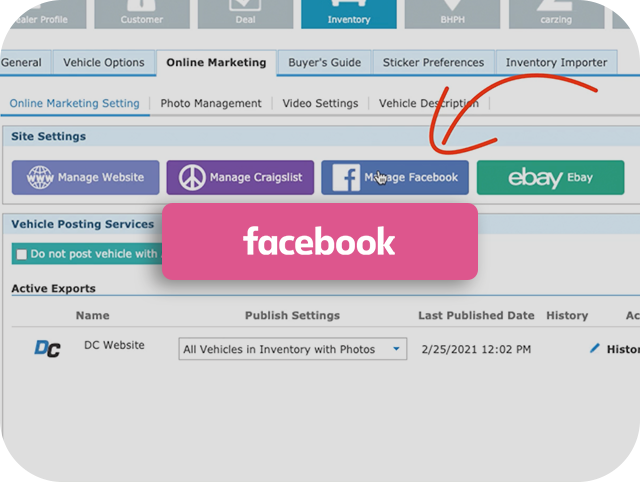Open the Publish Settings dropdown for DC Website
Viewport: 640px width, 482px height.
point(293,349)
